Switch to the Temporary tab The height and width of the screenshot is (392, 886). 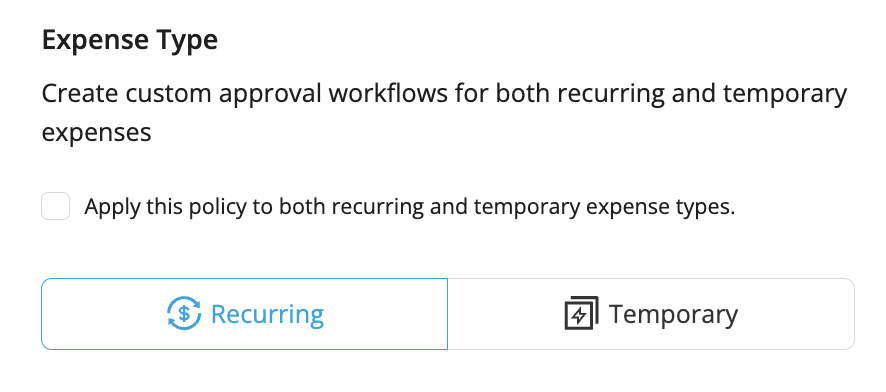click(x=651, y=314)
